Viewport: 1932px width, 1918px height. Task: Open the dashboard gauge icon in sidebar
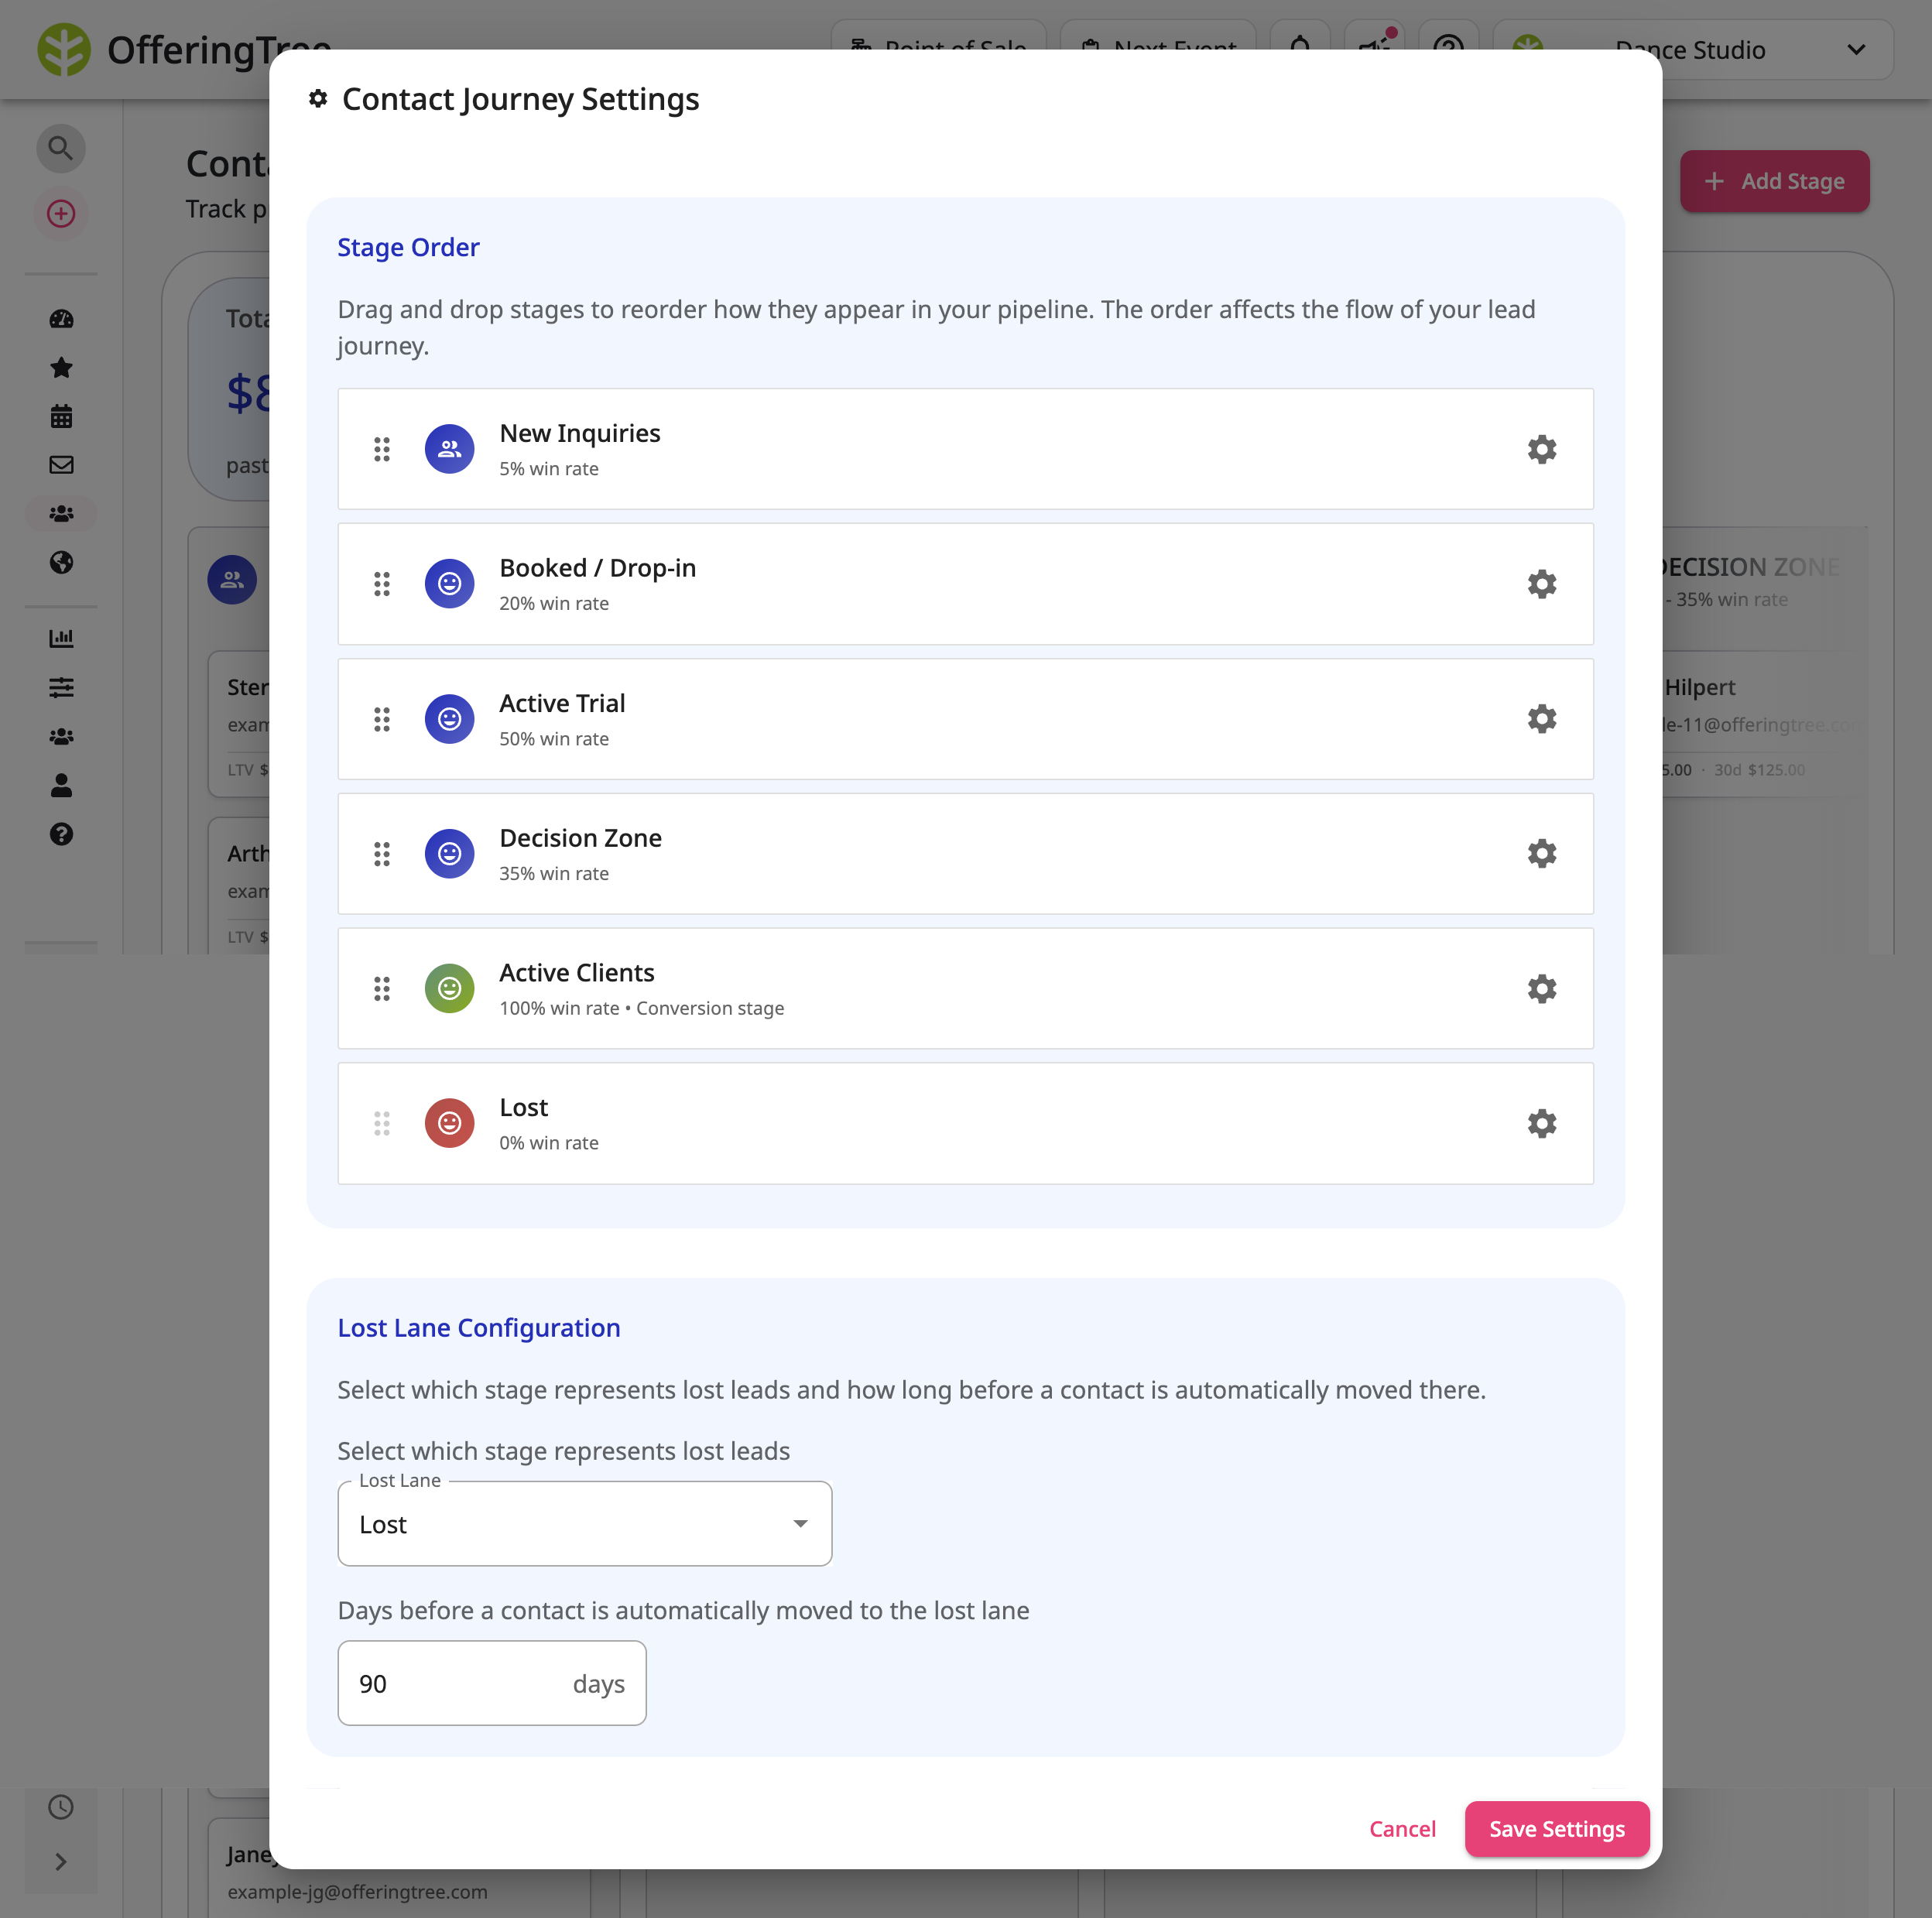pos(61,319)
